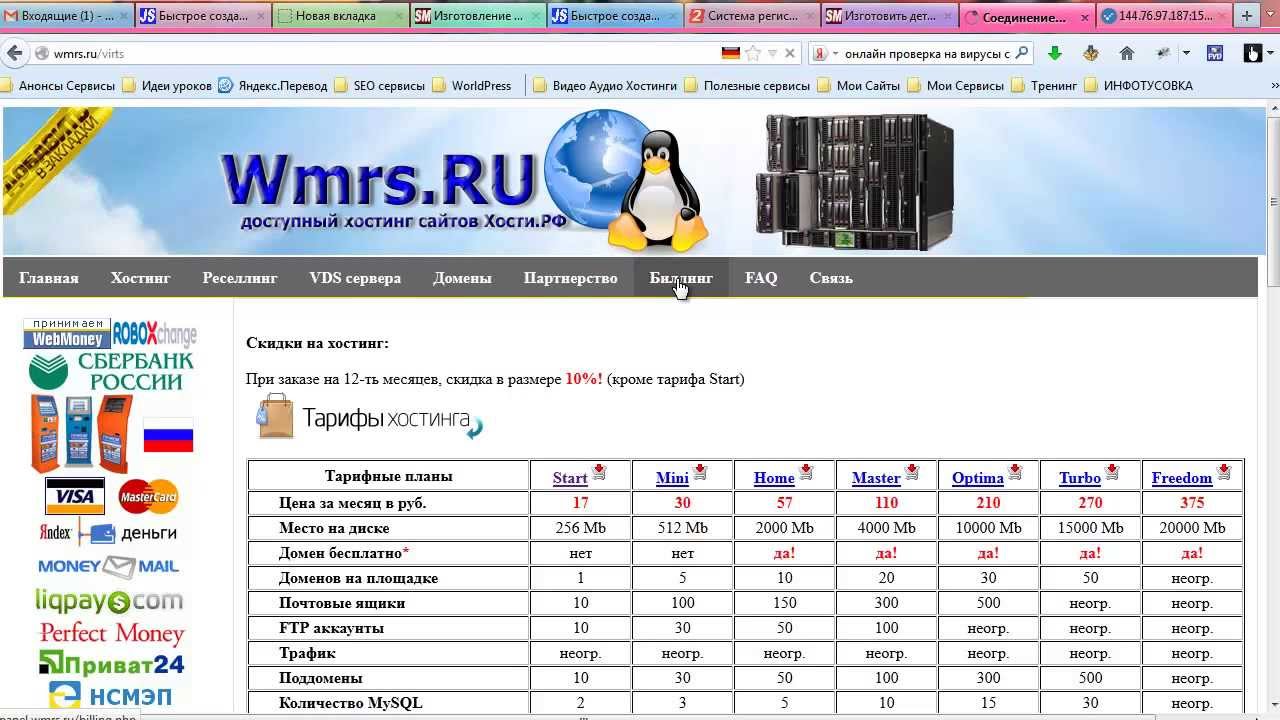The image size is (1280, 720).
Task: Open the SEO сервисы bookmarks folder
Action: pos(379,86)
